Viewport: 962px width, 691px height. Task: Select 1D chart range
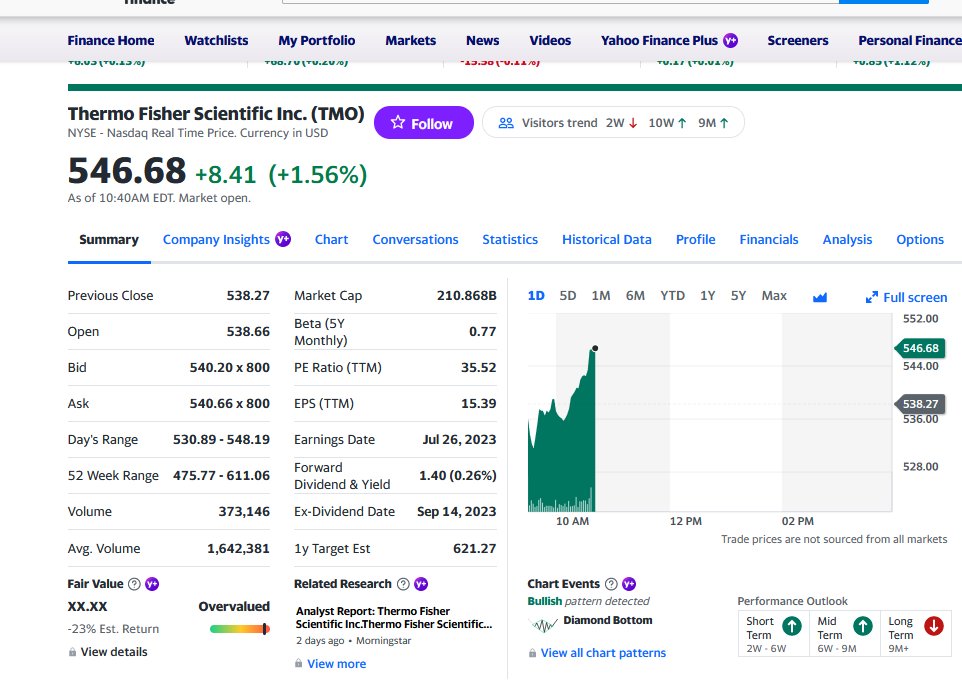(x=536, y=296)
